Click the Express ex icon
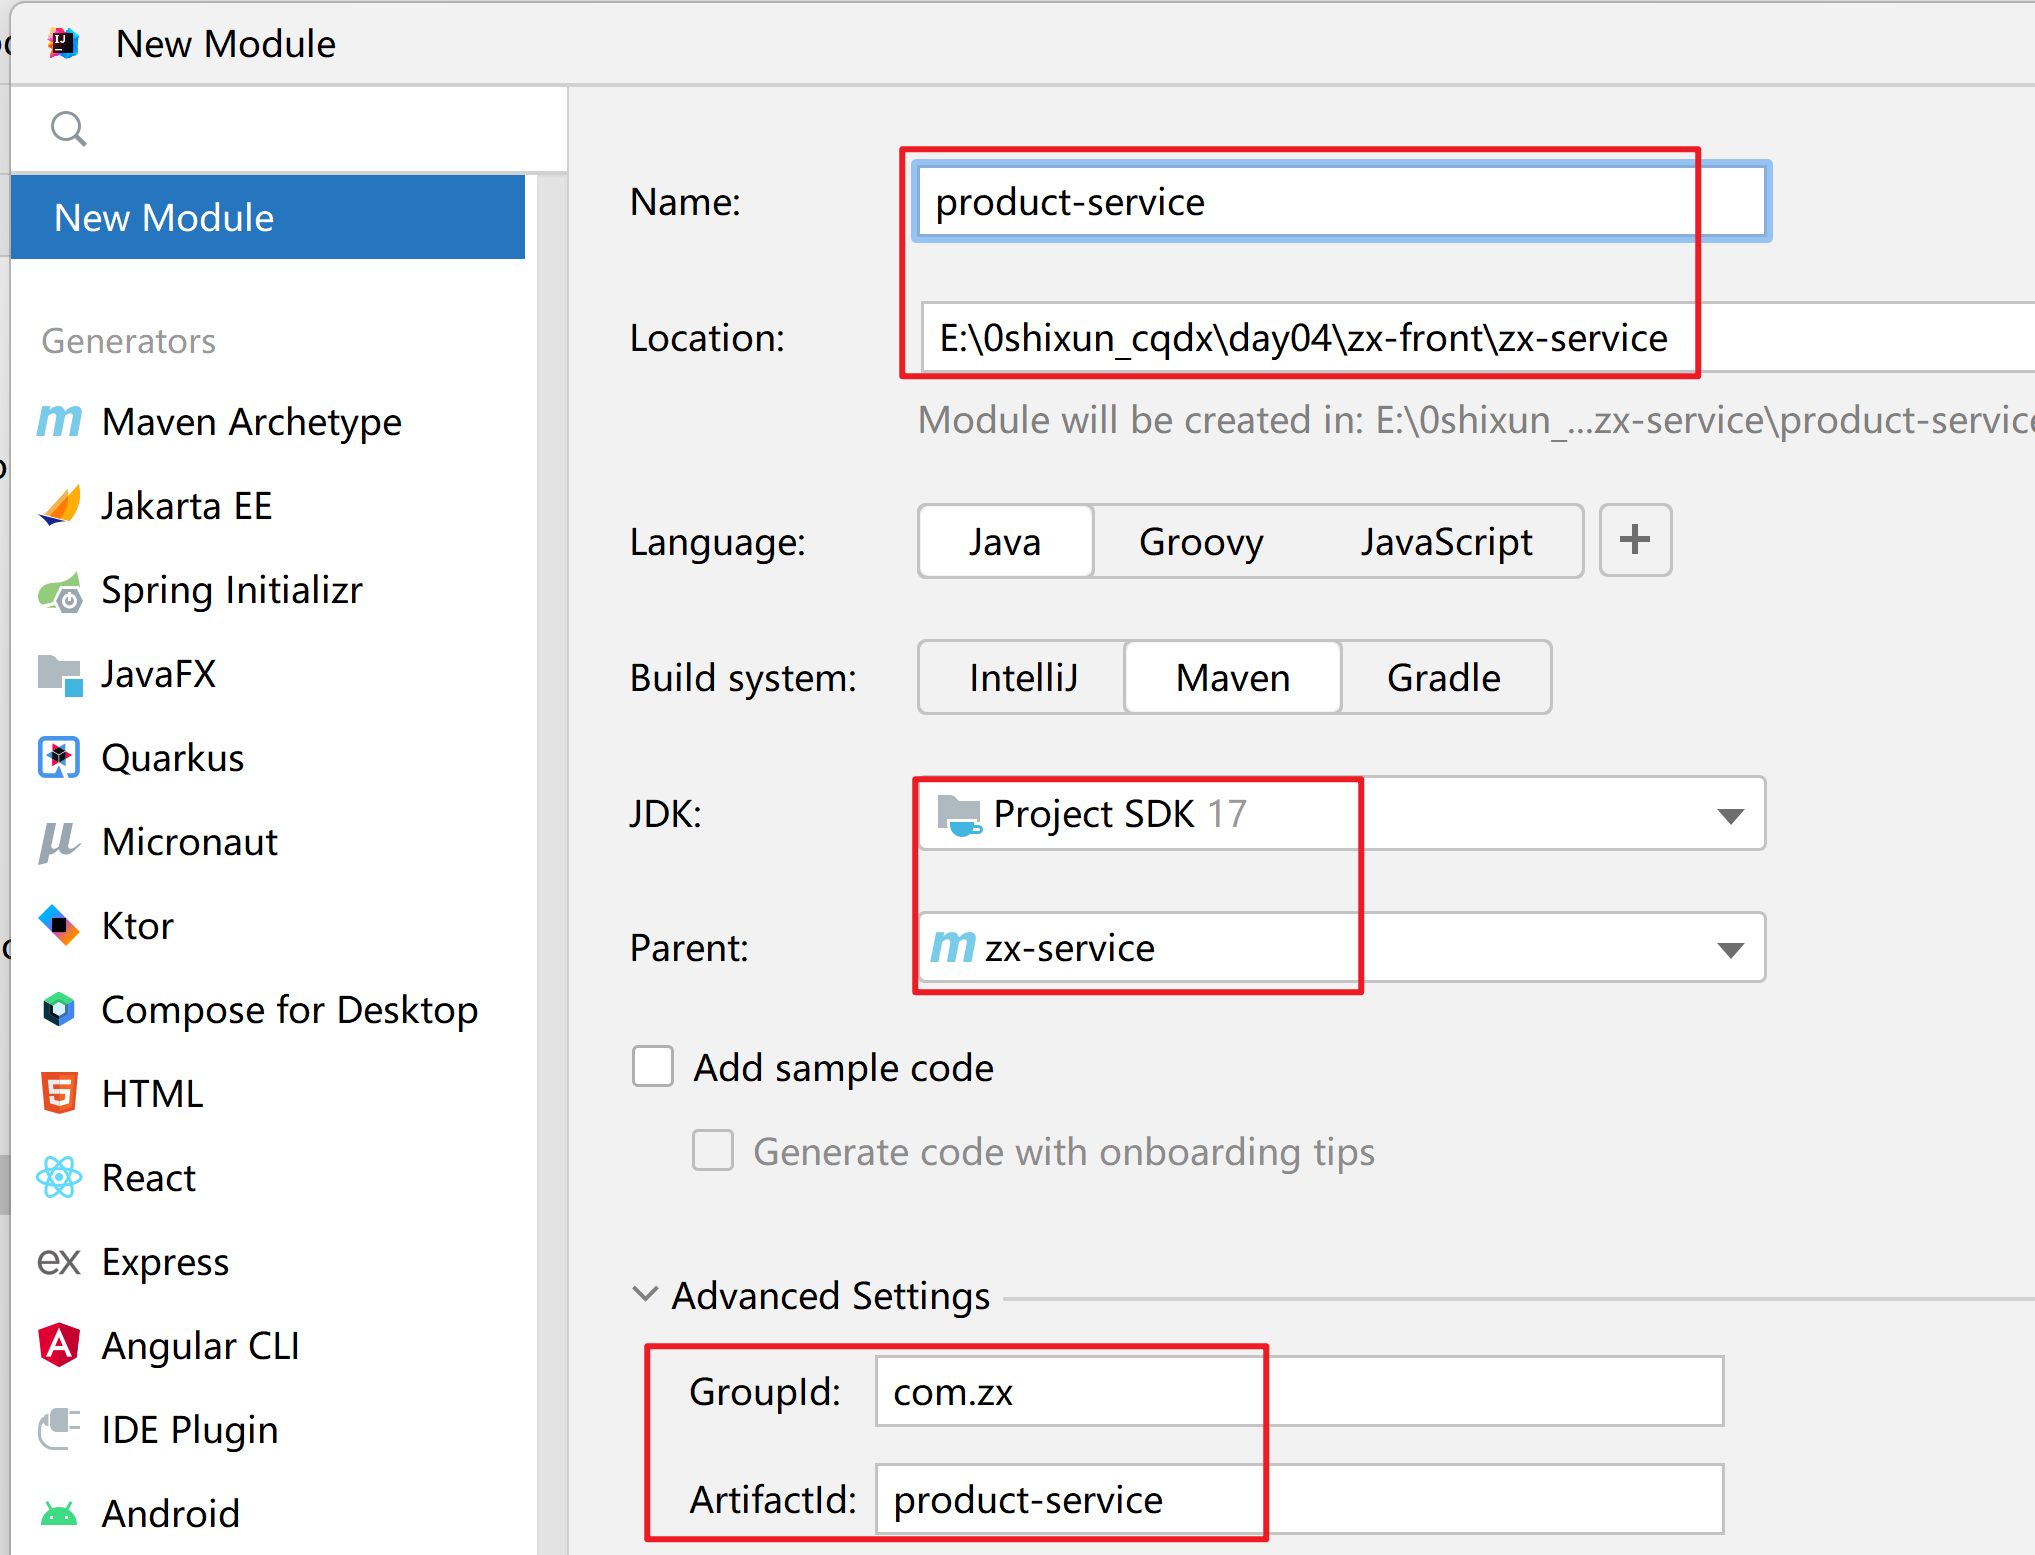The image size is (2035, 1555). point(59,1262)
